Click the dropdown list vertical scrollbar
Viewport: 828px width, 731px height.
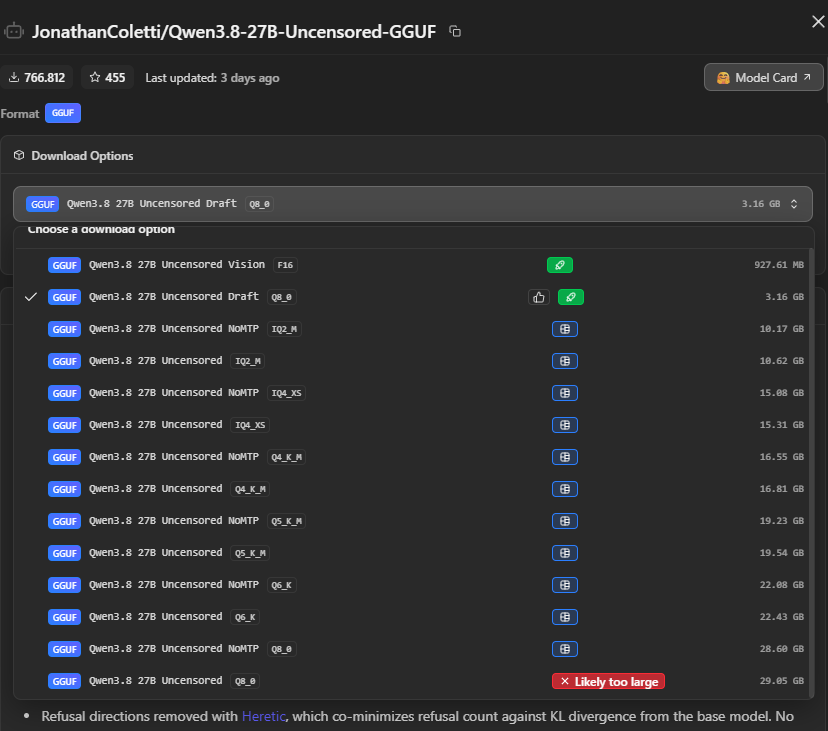812,473
